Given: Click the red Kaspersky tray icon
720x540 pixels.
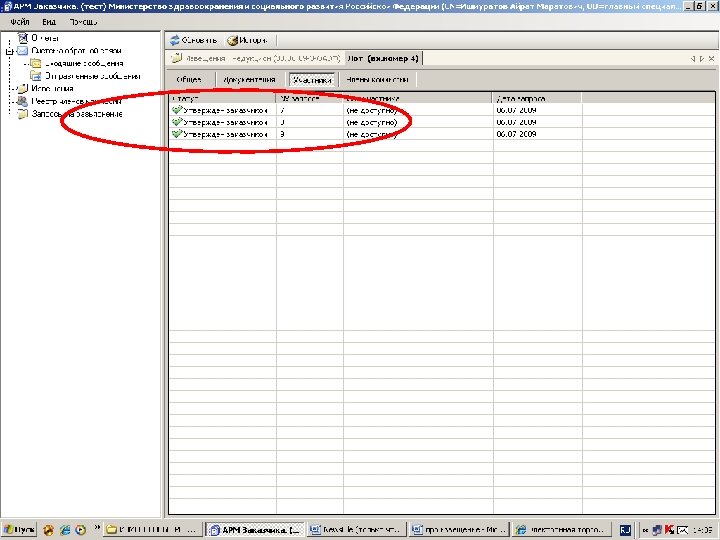Looking at the screenshot, I should pyautogui.click(x=669, y=529).
